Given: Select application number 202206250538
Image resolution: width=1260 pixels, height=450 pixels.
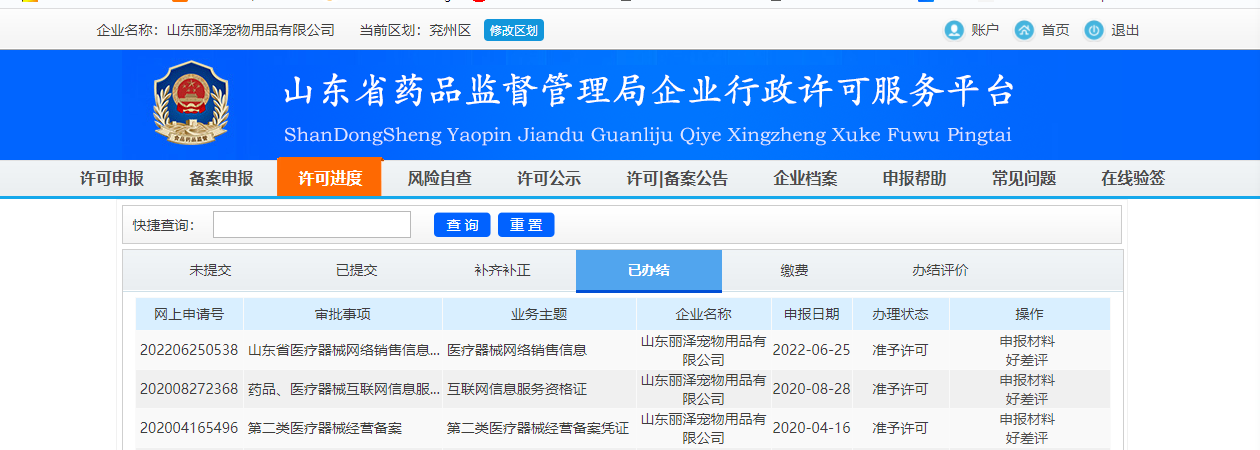Looking at the screenshot, I should (x=189, y=350).
